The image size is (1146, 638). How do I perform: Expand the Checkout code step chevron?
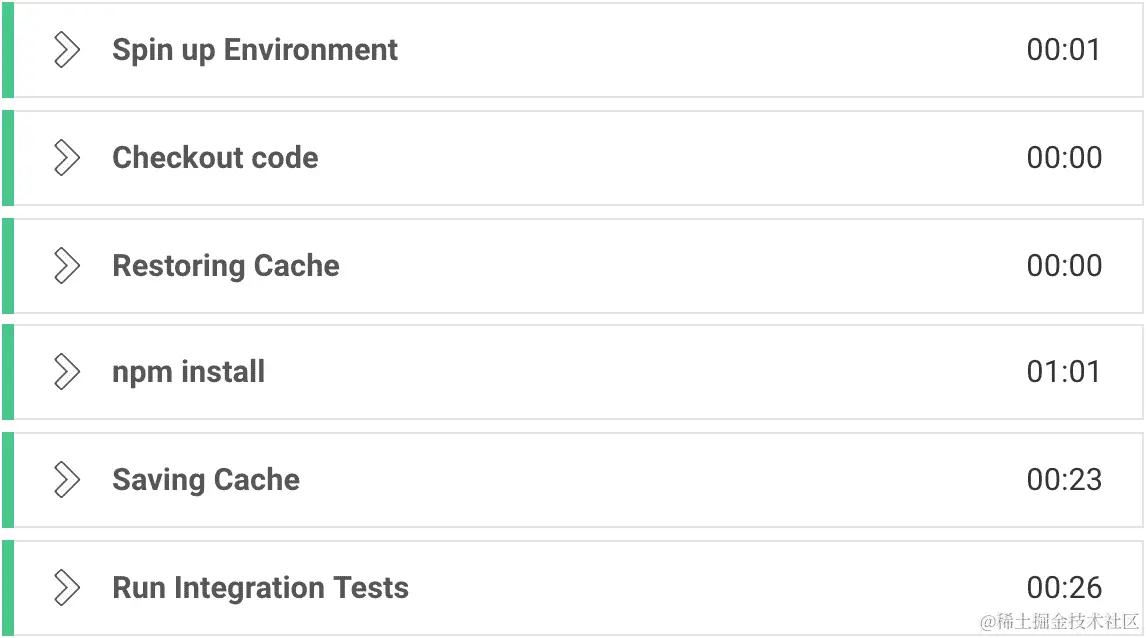(66, 158)
